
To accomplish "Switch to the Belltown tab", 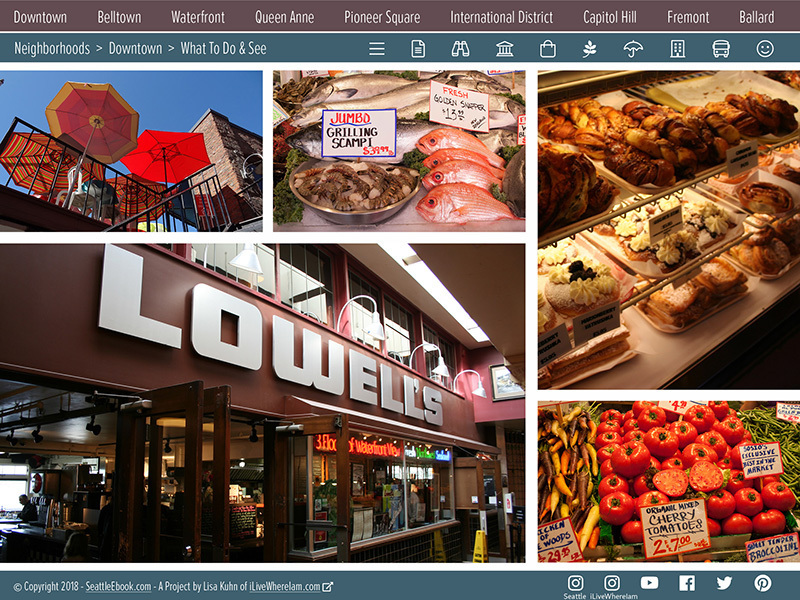I will [x=119, y=17].
